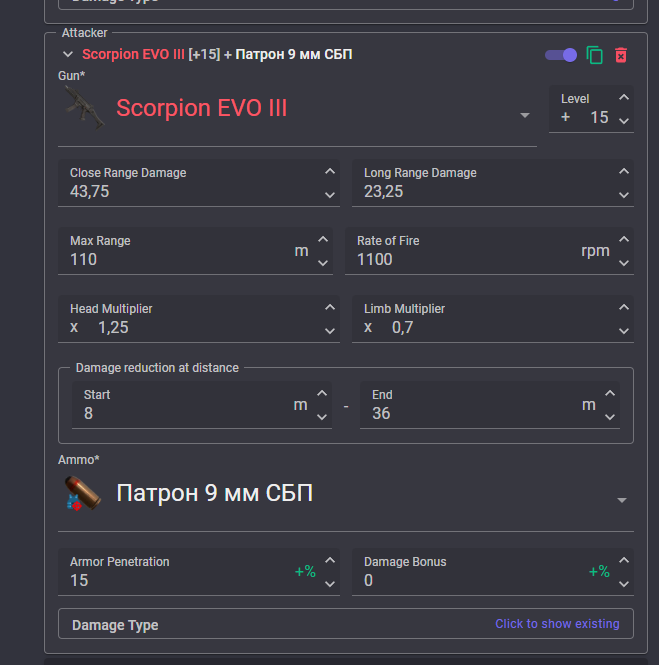Decrease Limb Multiplier
Image resolution: width=659 pixels, height=665 pixels.
tap(624, 331)
